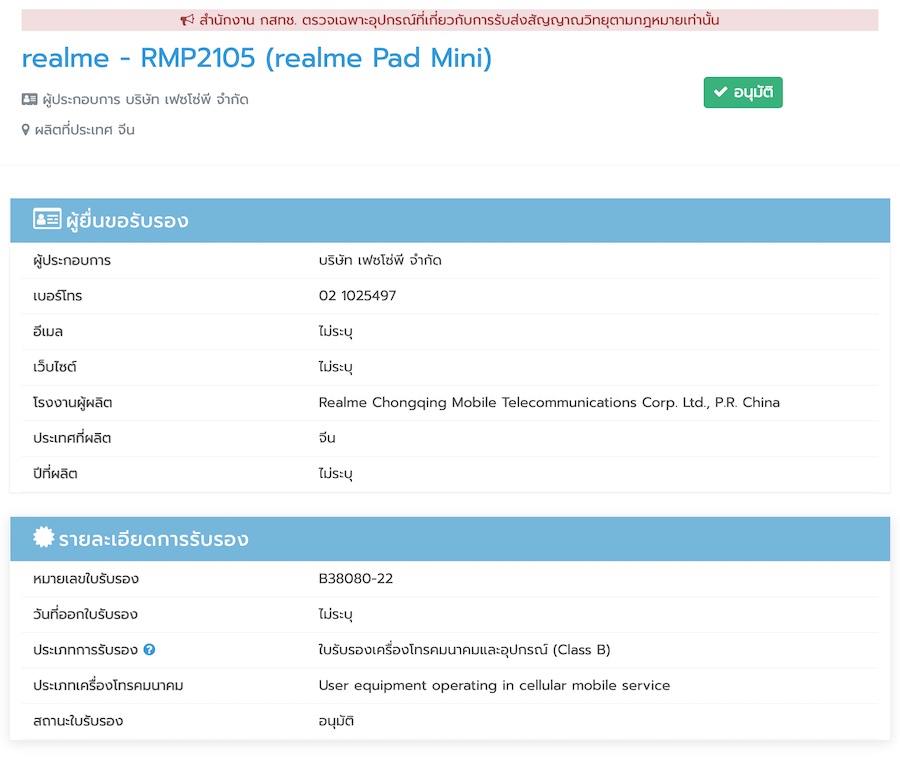
Task: Click the green อนุมัติ status button
Action: pyautogui.click(x=743, y=92)
